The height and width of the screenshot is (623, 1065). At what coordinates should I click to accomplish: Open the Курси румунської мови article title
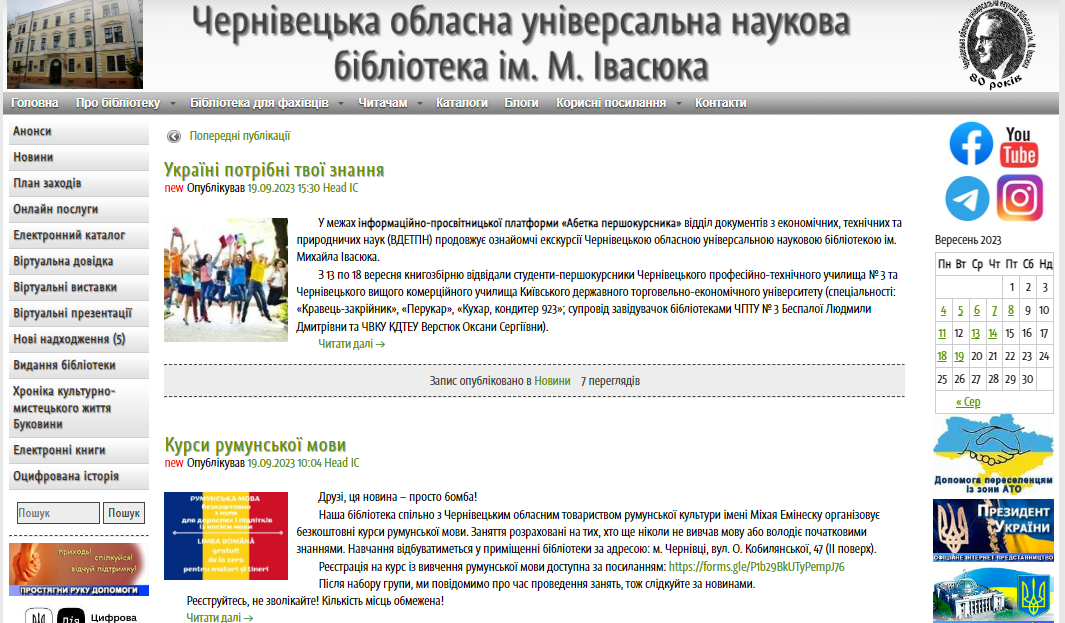255,445
